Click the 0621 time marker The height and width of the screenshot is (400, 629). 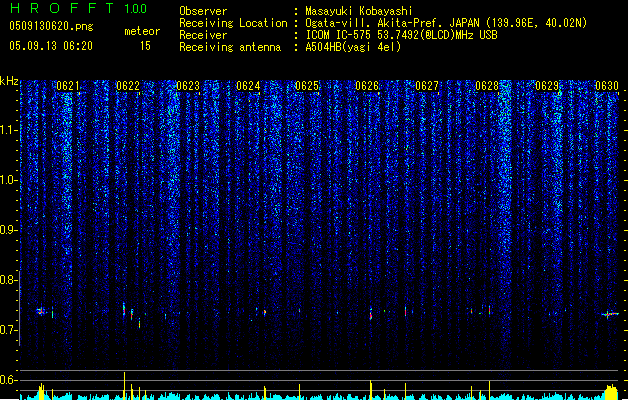tap(68, 86)
